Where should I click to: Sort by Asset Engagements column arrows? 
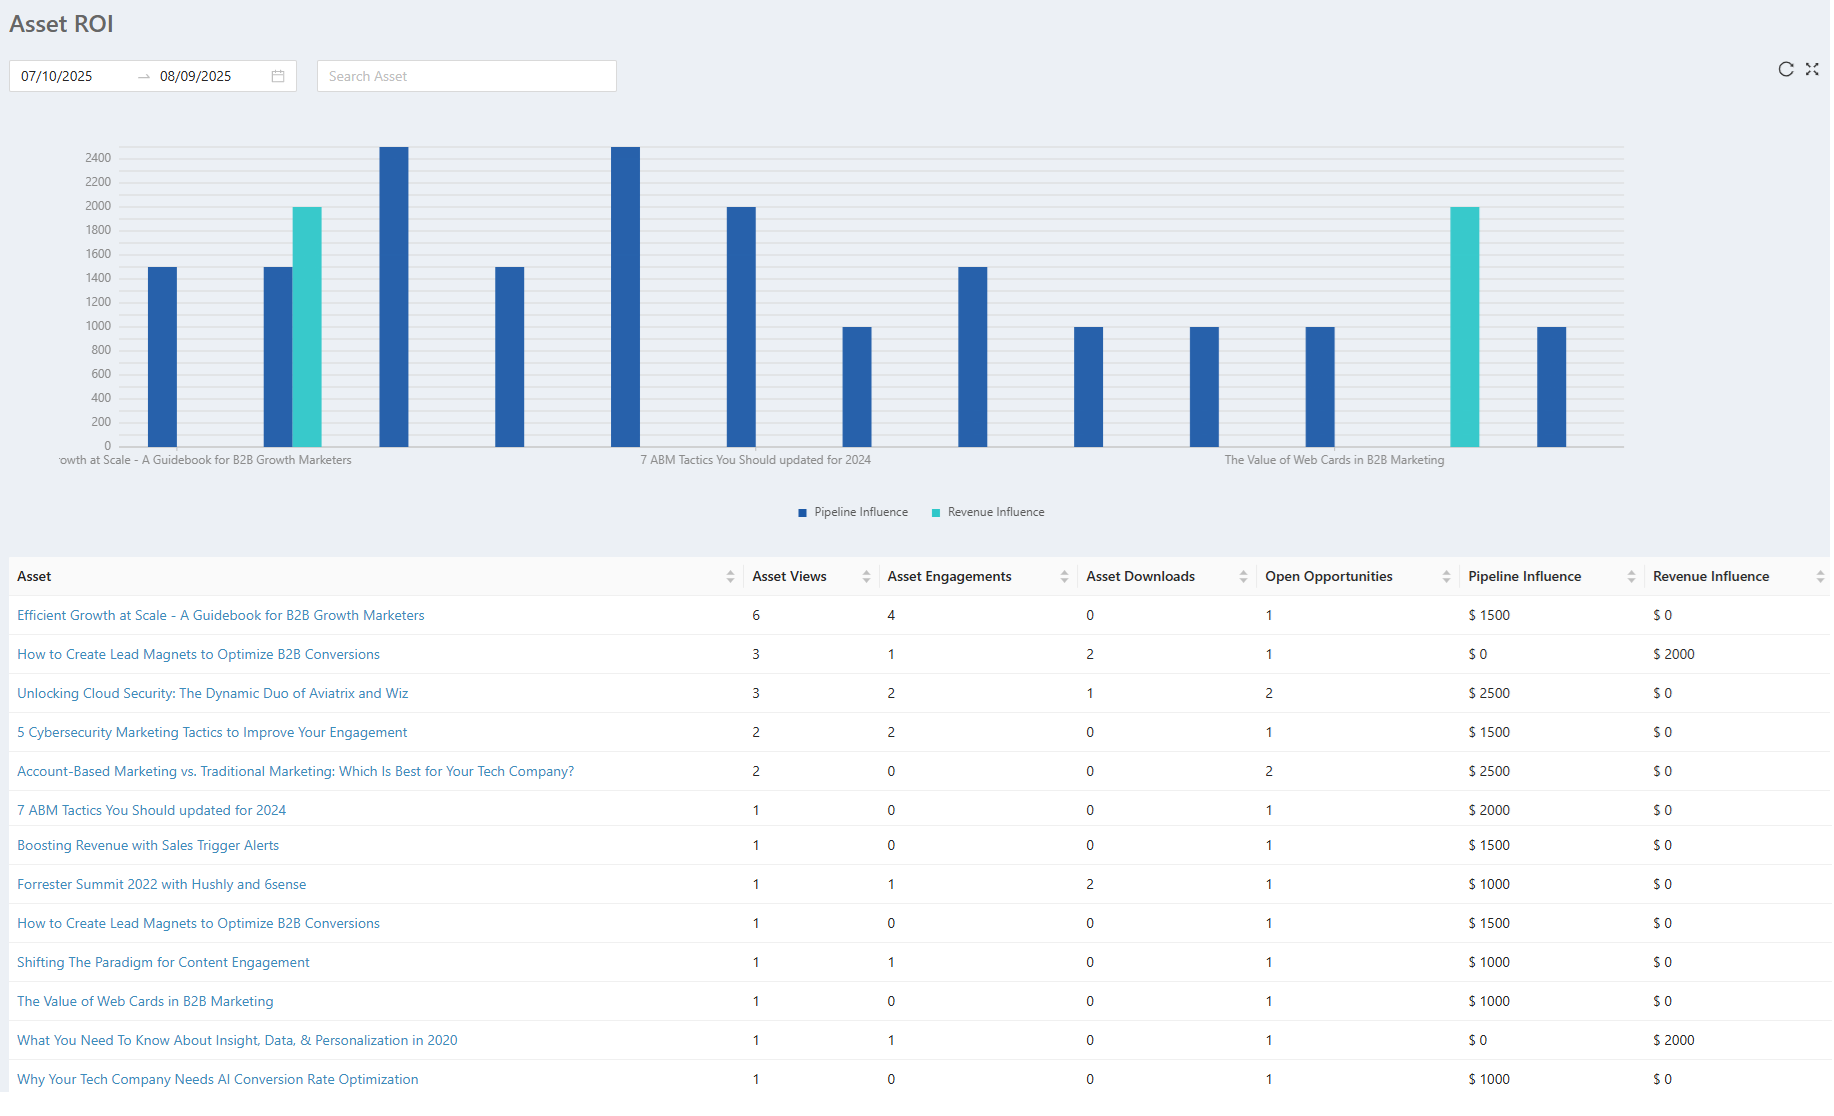[1064, 577]
